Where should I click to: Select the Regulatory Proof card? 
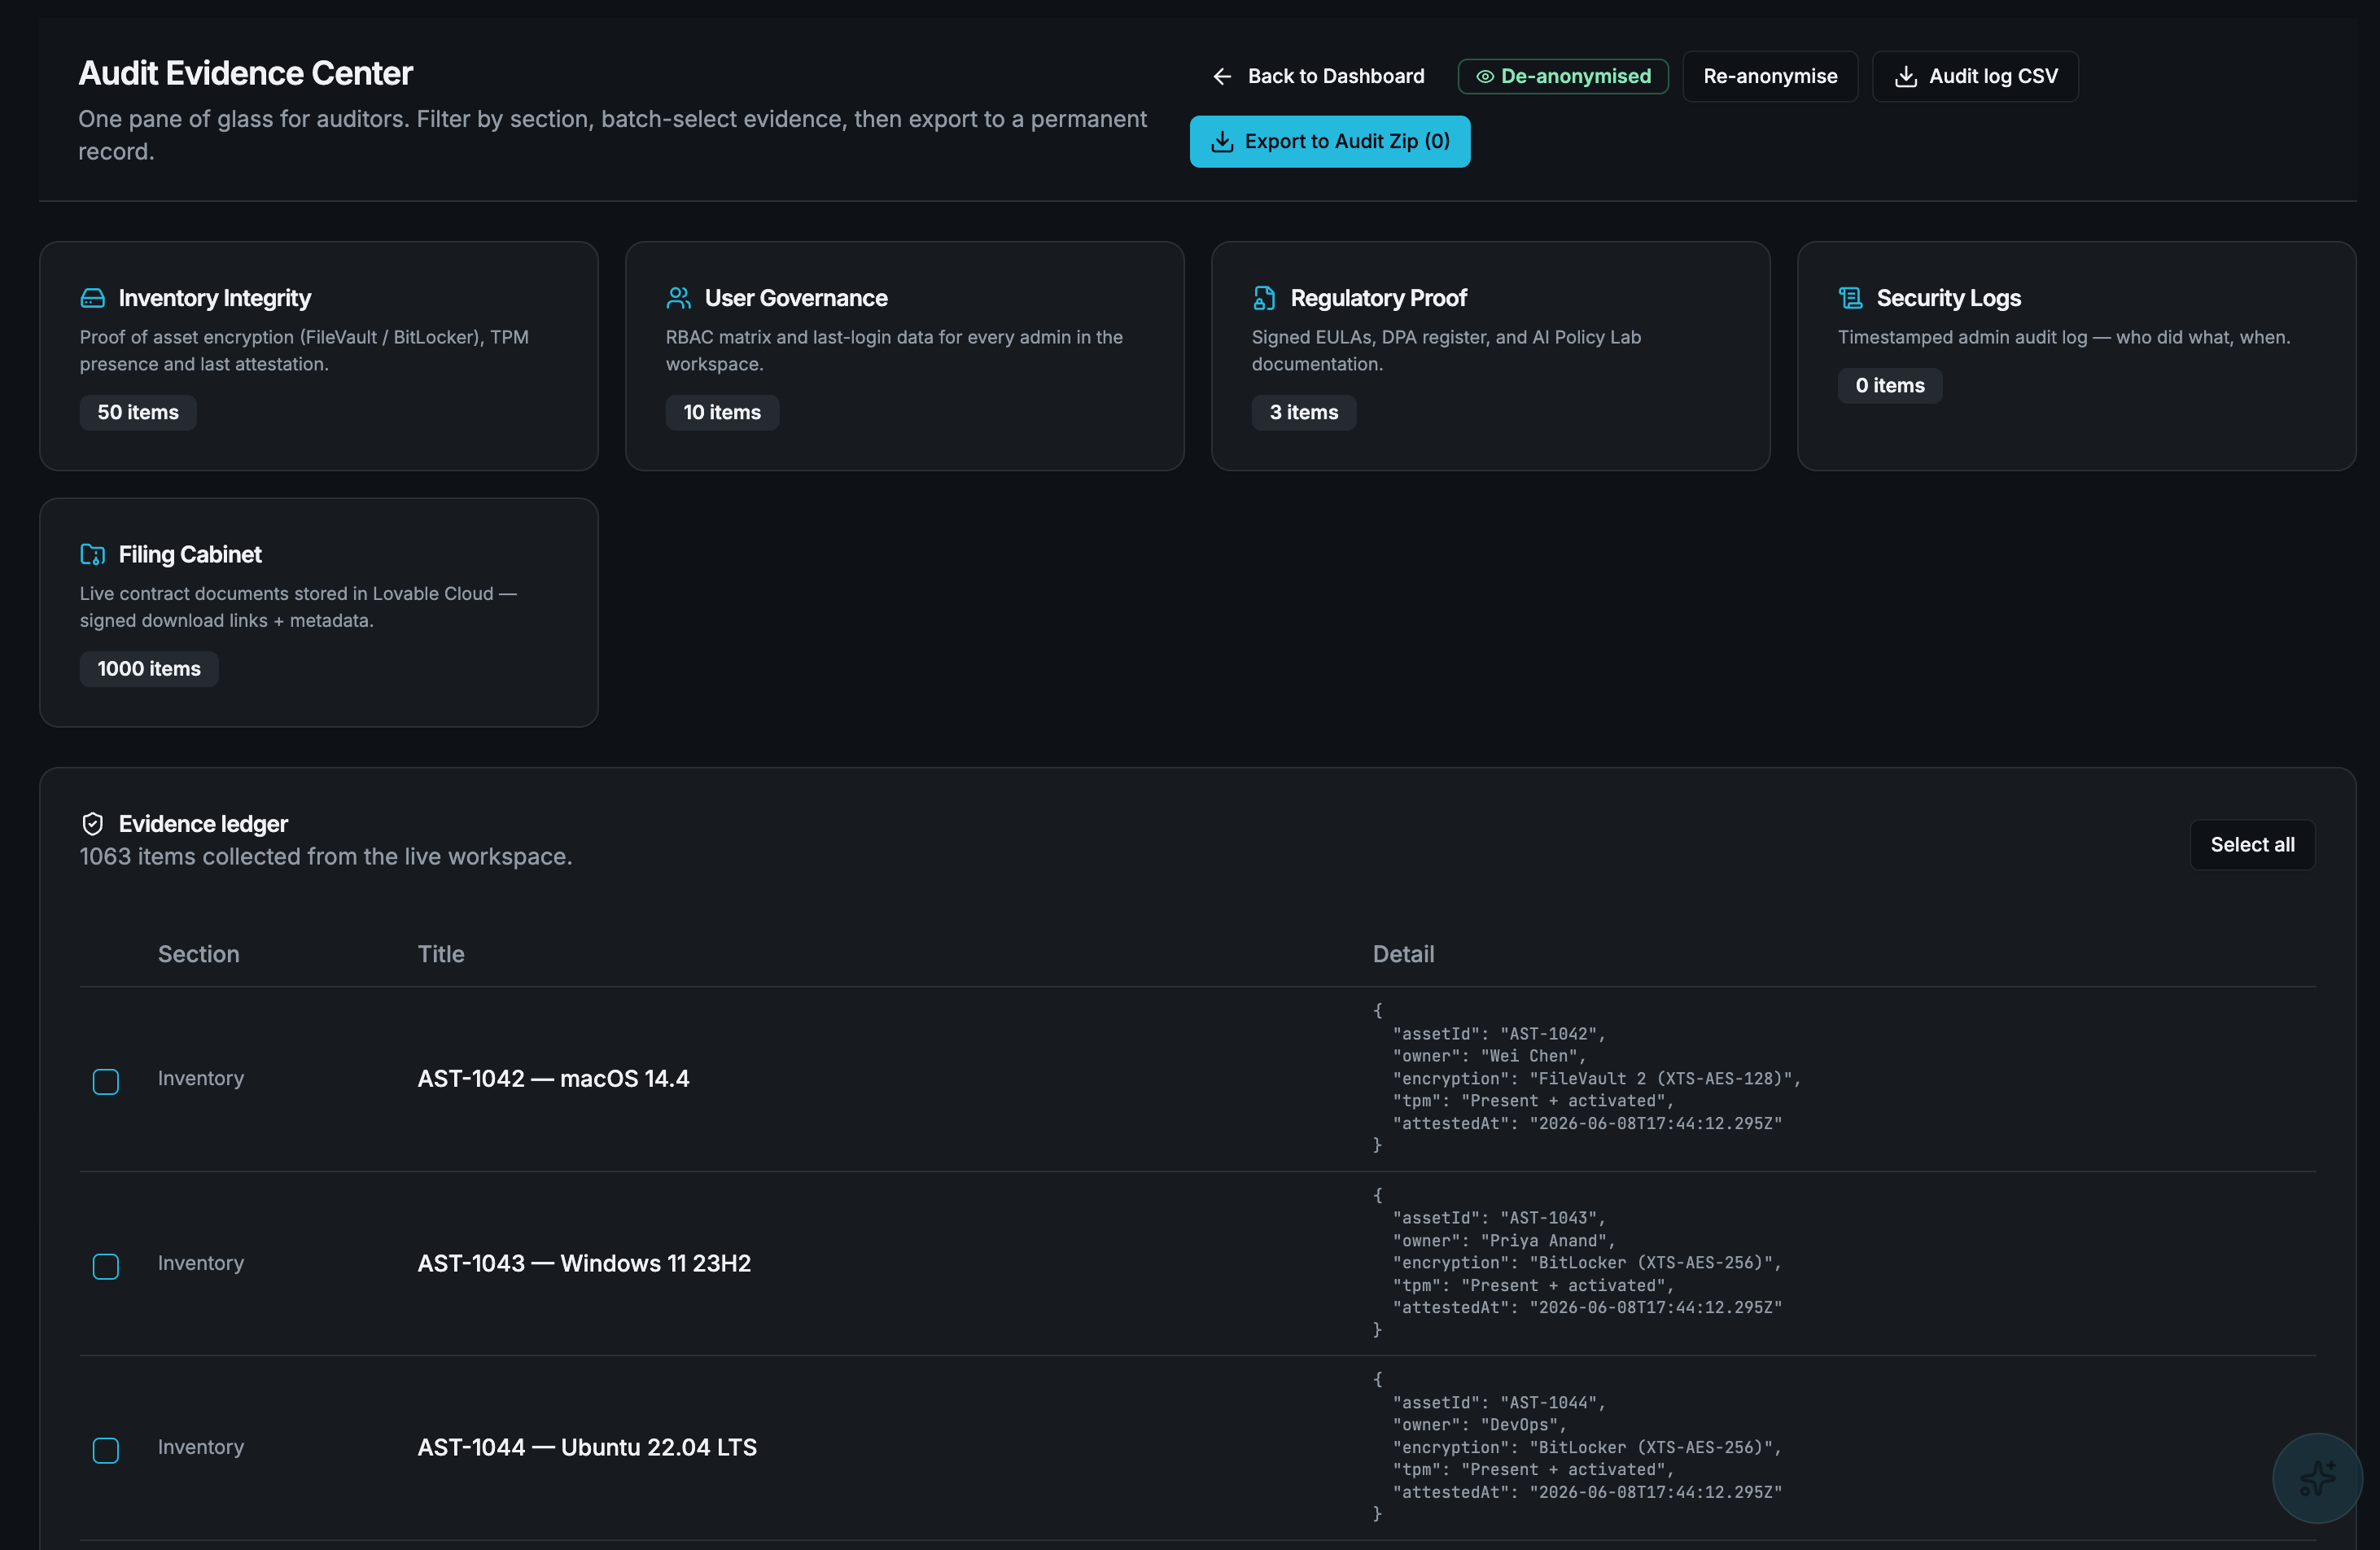pos(1491,356)
